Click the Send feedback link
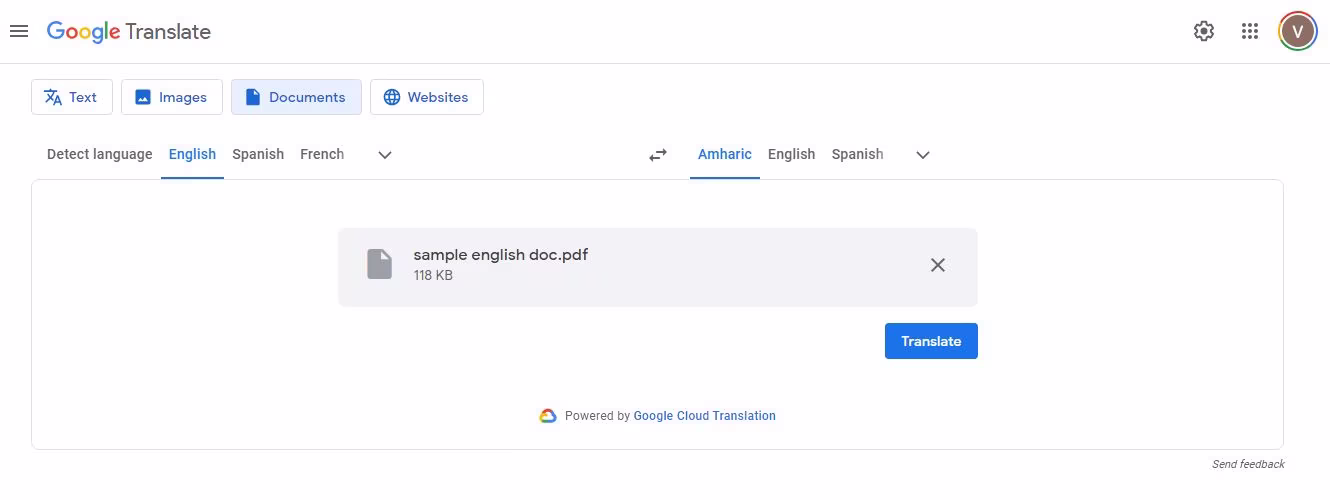Image resolution: width=1330 pixels, height=500 pixels. (x=1248, y=464)
